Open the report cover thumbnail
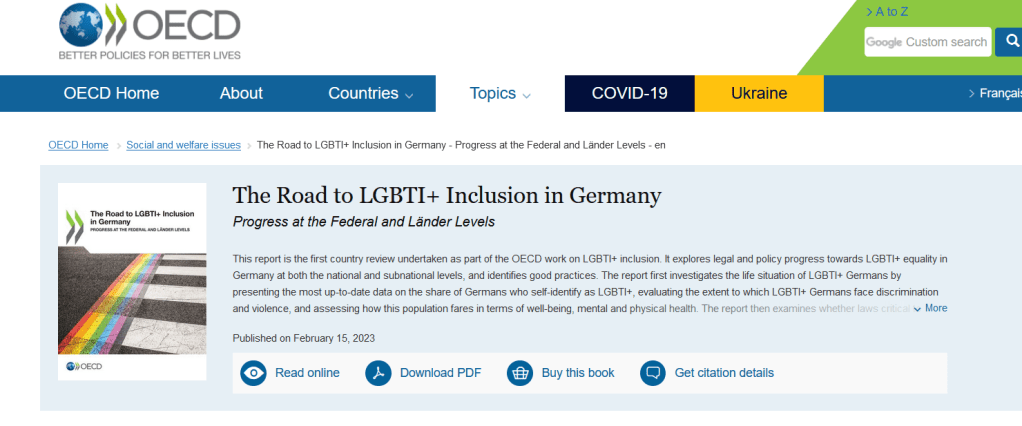The image size is (1022, 426). pyautogui.click(x=132, y=281)
